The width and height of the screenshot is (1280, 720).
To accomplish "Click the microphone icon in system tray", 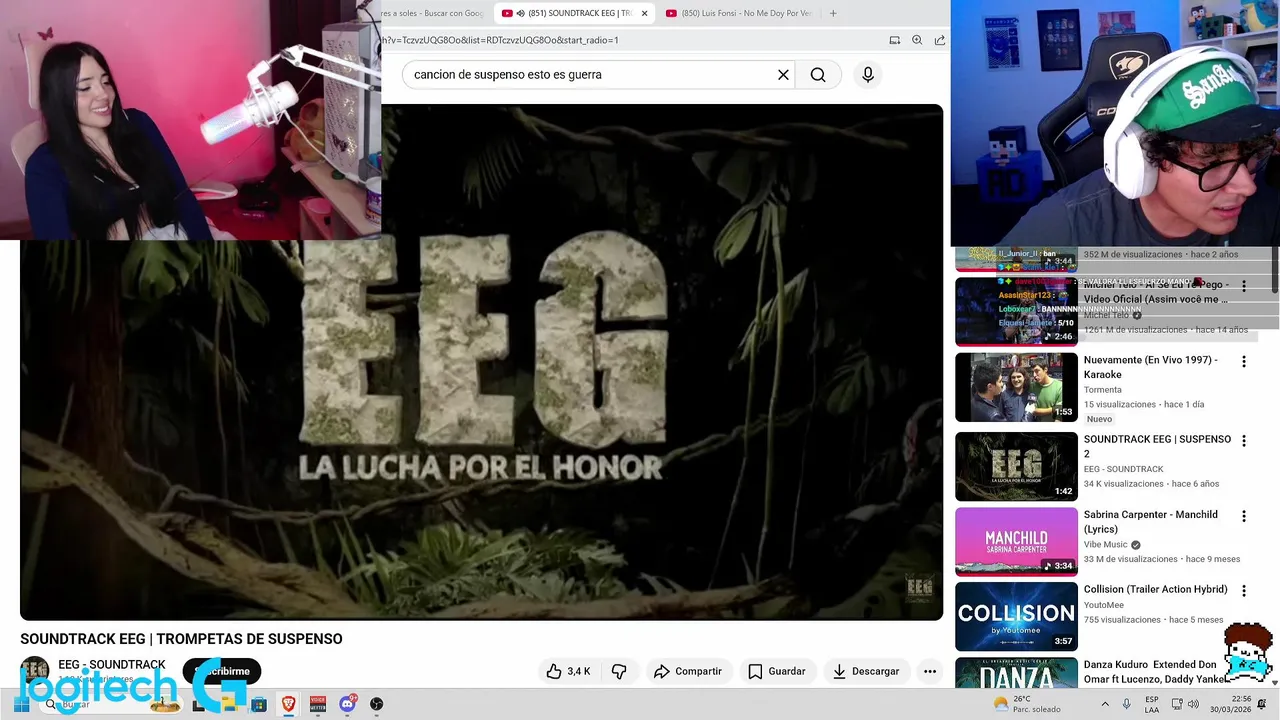I will [x=1126, y=704].
